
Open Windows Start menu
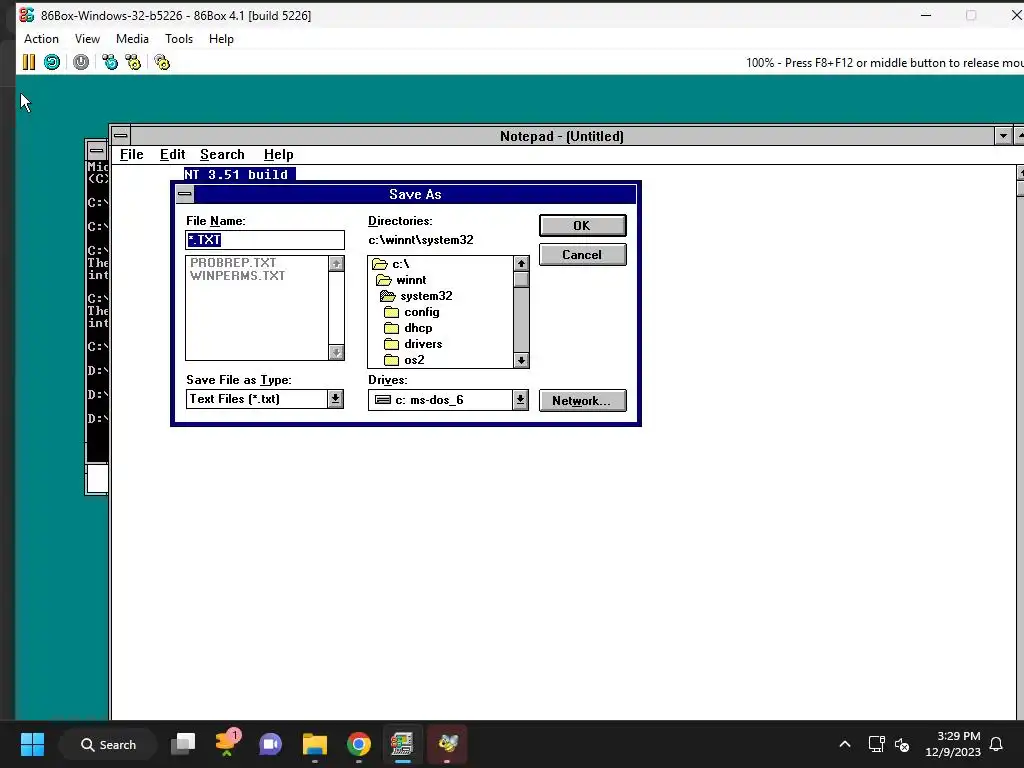(x=32, y=744)
